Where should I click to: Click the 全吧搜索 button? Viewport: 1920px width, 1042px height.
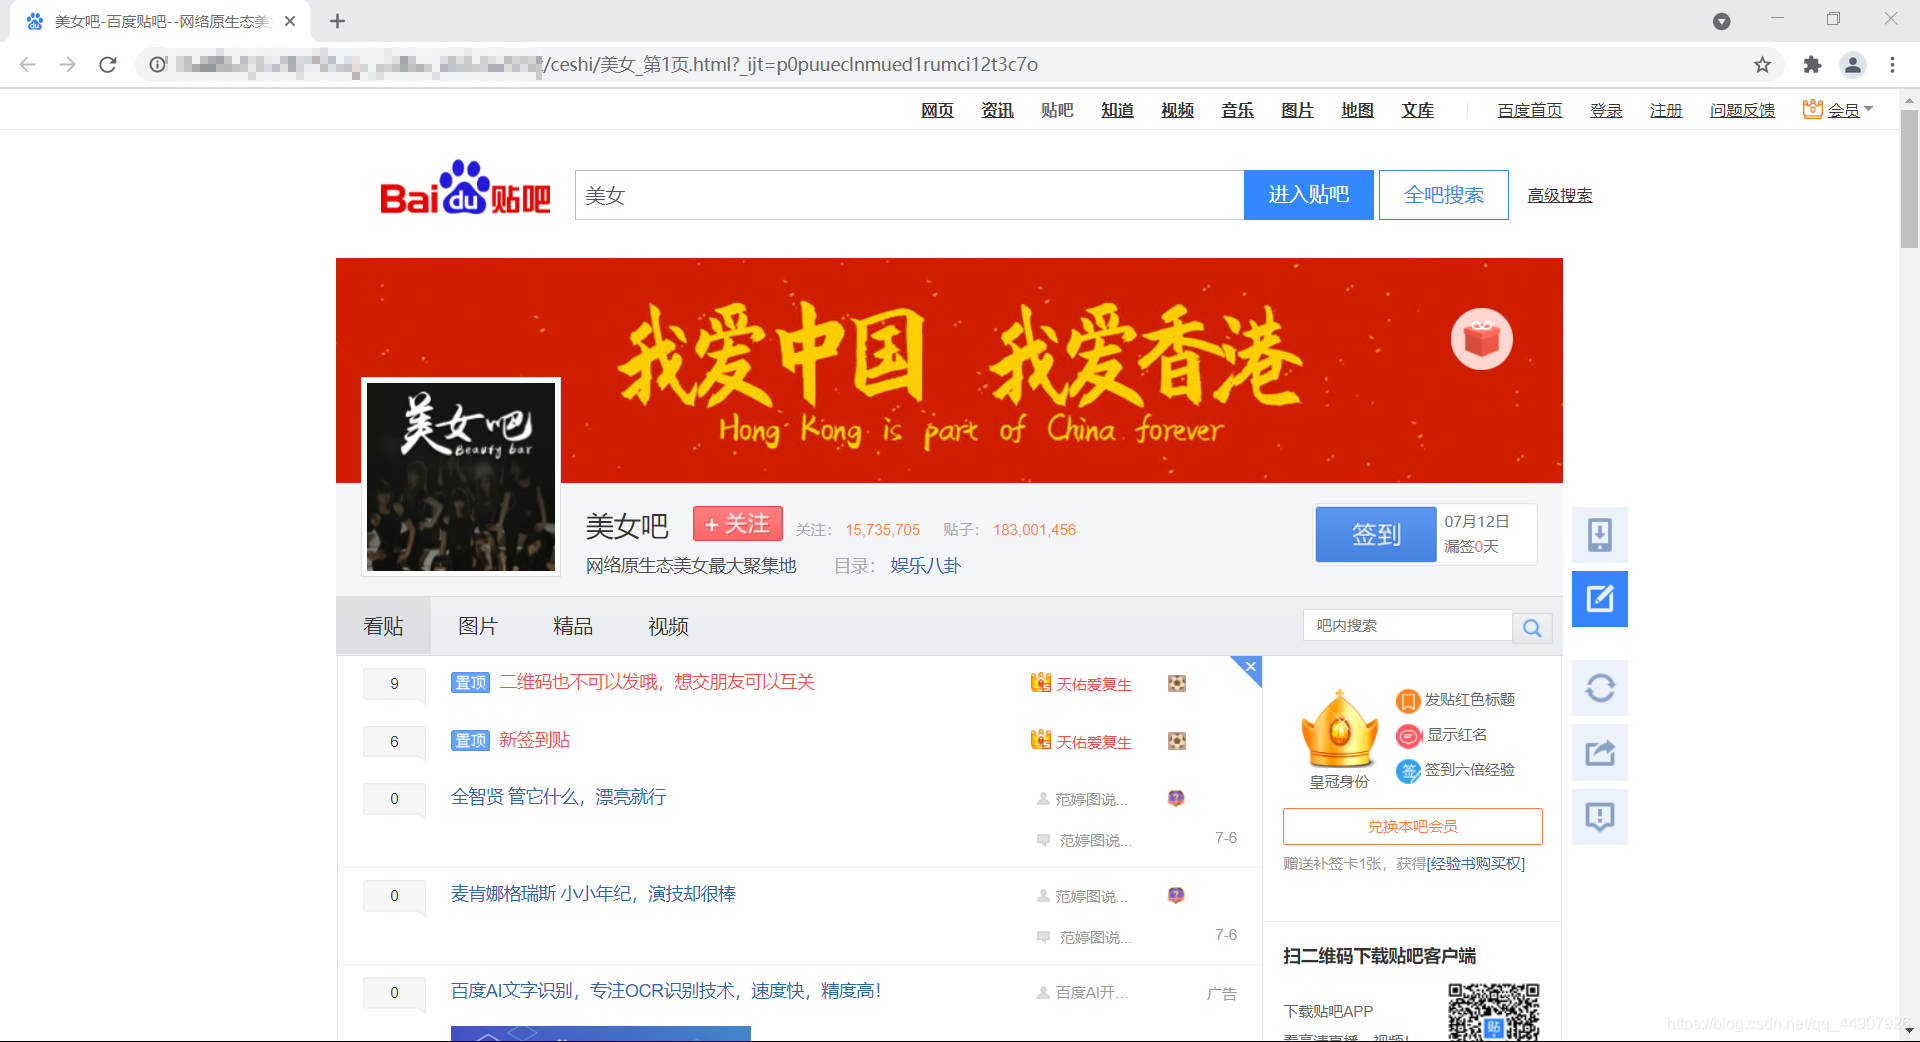[1443, 195]
